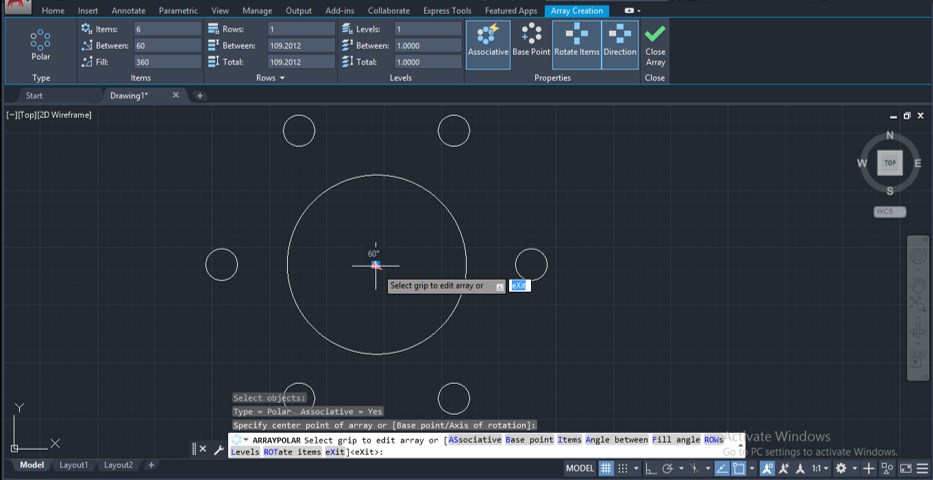Switch to the Layout1 tab
This screenshot has width=933, height=480.
73,465
